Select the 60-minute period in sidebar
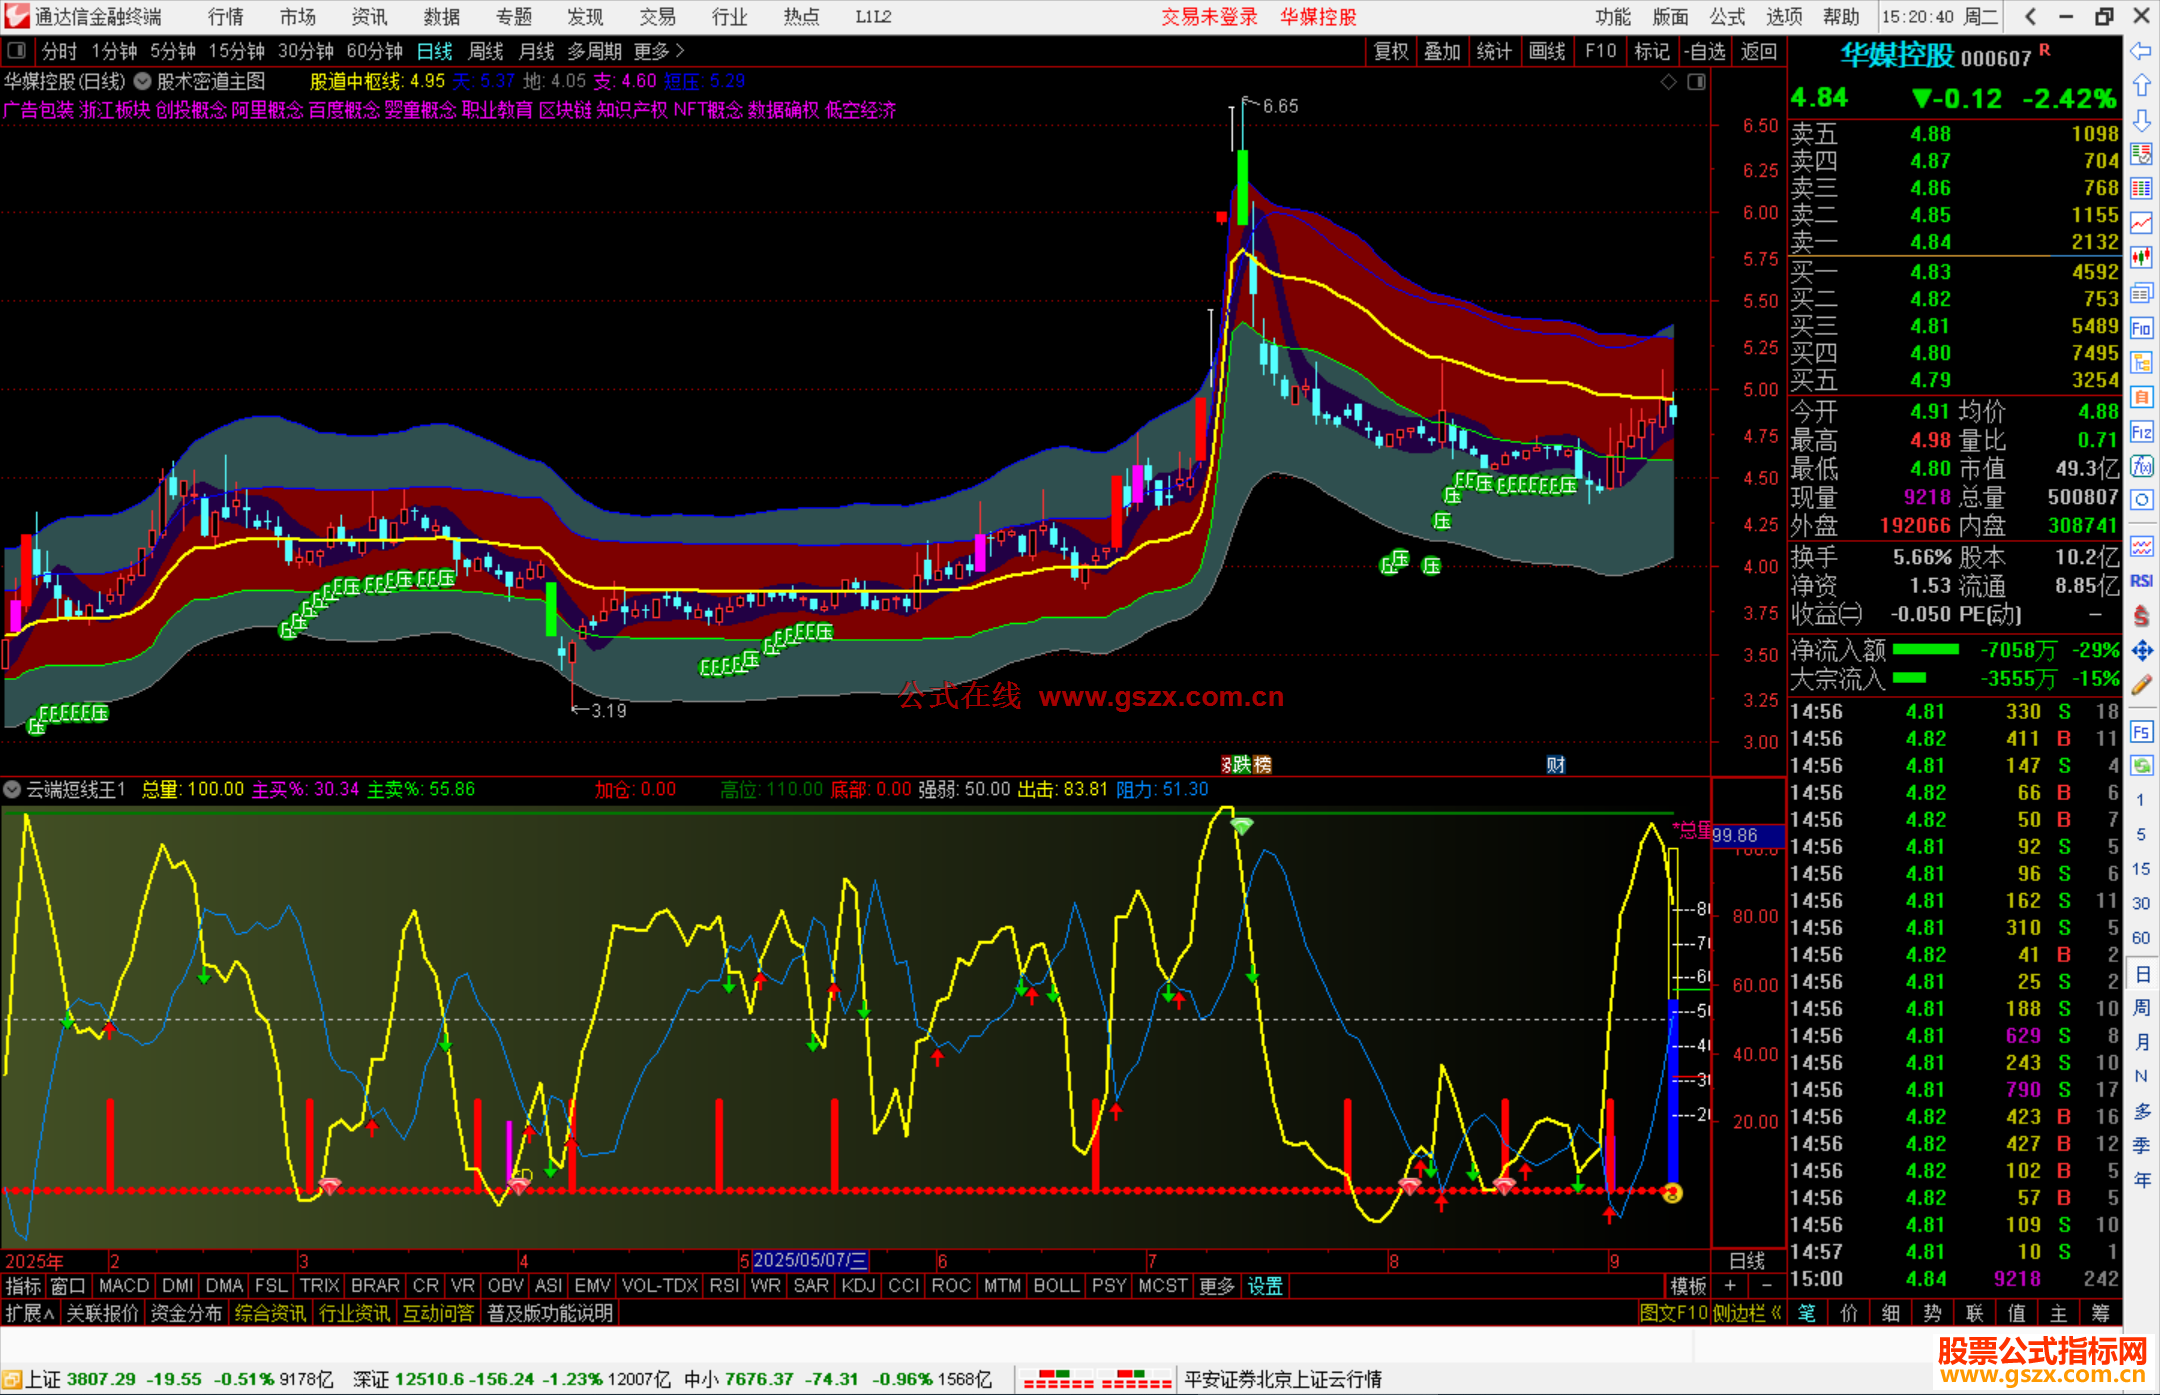Image resolution: width=2160 pixels, height=1395 pixels. (x=2141, y=938)
